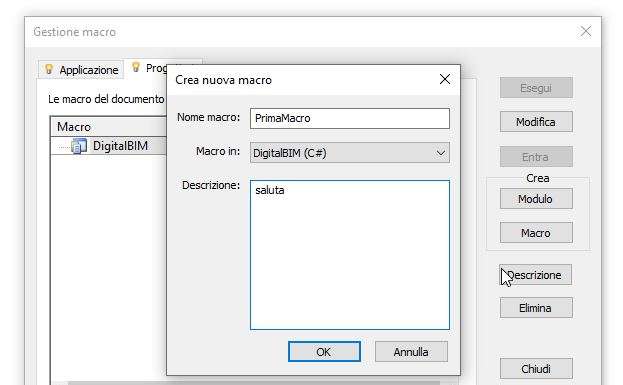Click the Macro column header
Image resolution: width=623 pixels, height=385 pixels.
coord(108,127)
